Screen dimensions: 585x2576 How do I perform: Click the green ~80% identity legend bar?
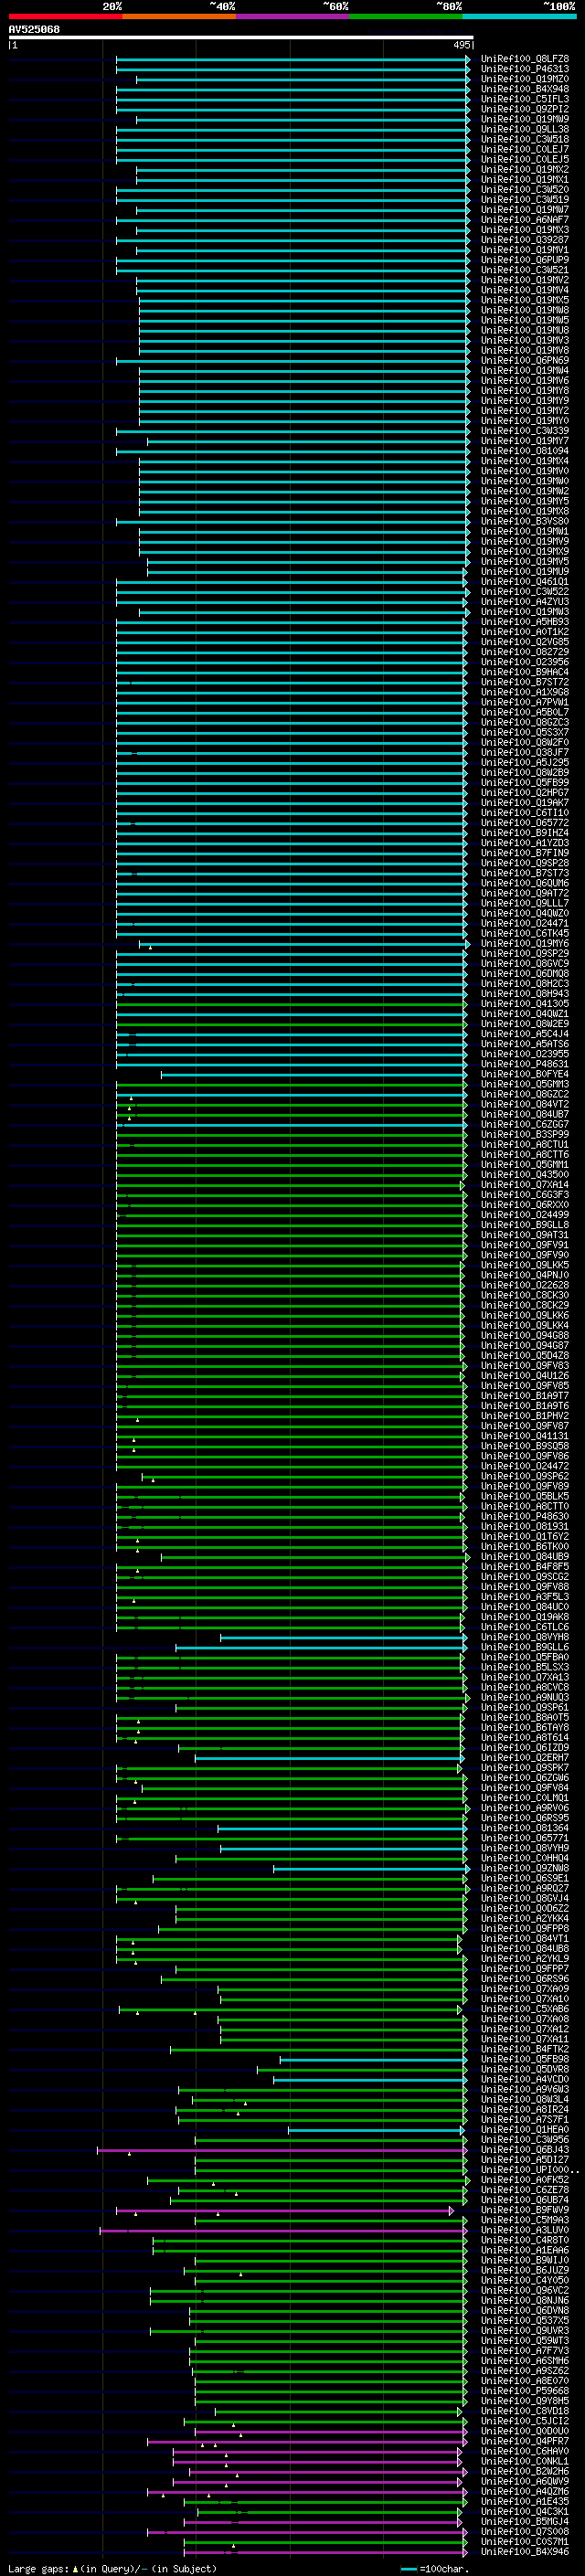tap(406, 16)
